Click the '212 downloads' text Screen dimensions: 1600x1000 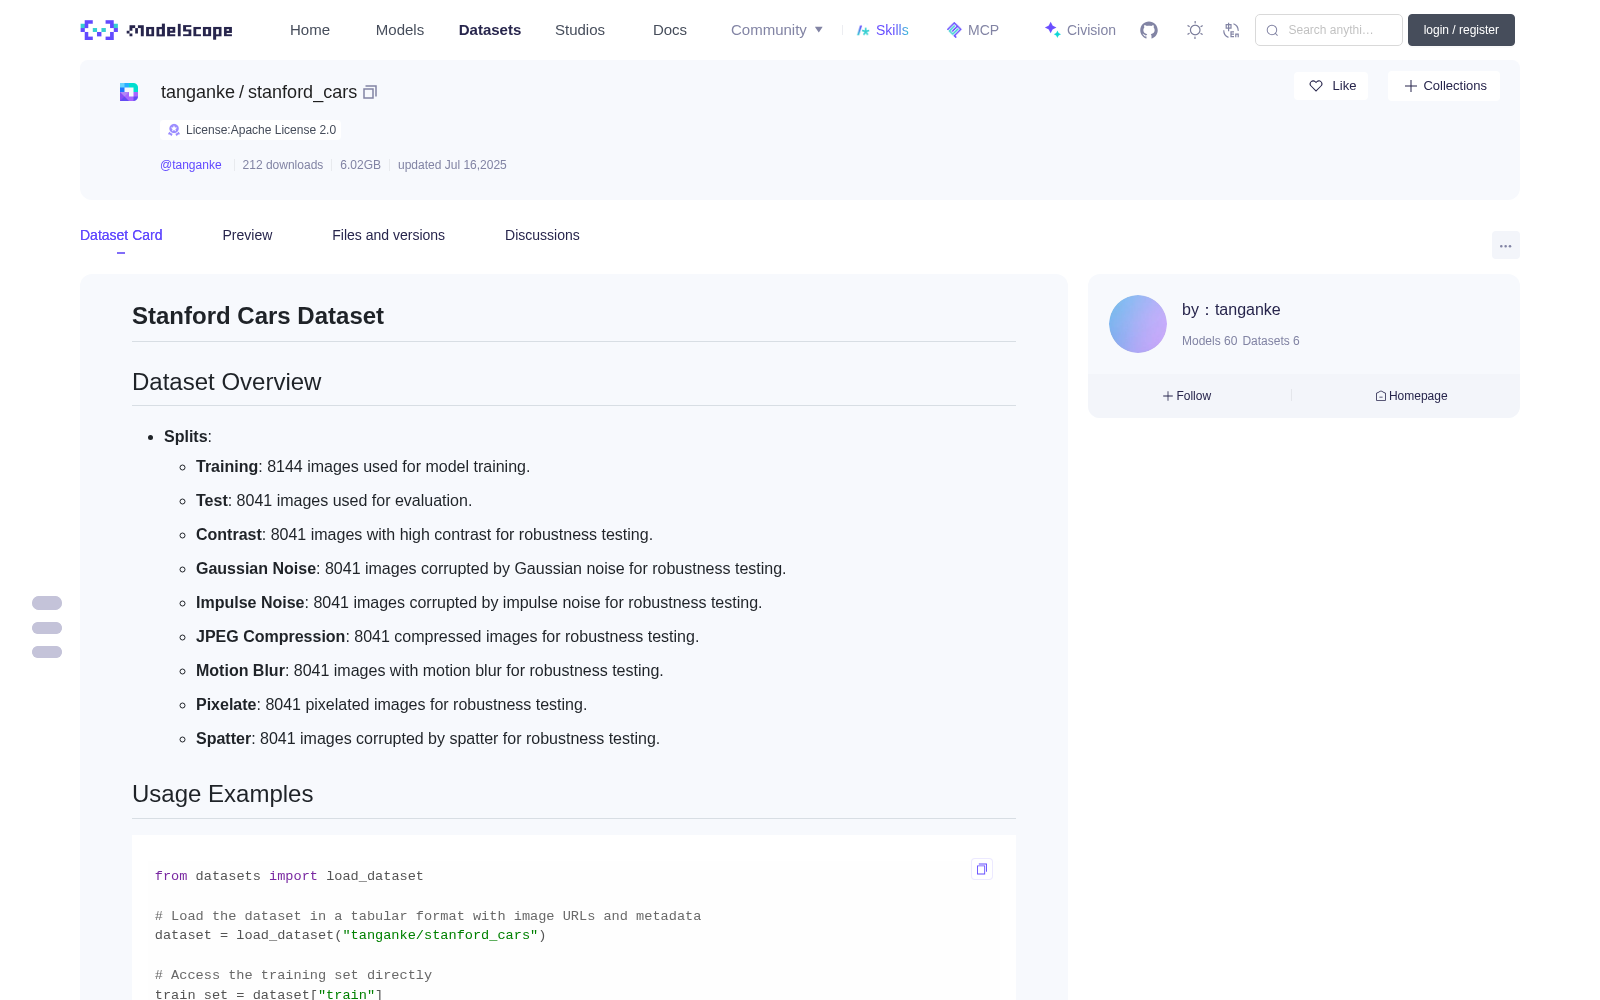pos(283,165)
